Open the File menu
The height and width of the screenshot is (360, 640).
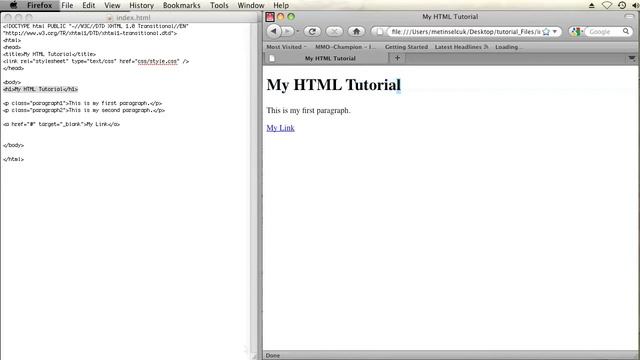click(x=67, y=5)
